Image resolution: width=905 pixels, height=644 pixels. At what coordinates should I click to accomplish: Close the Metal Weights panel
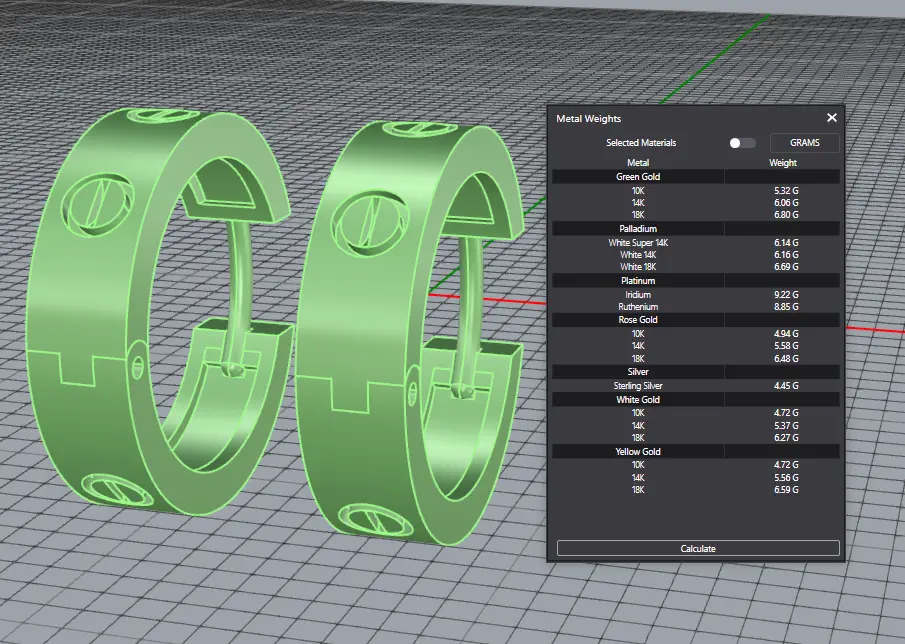pyautogui.click(x=831, y=118)
